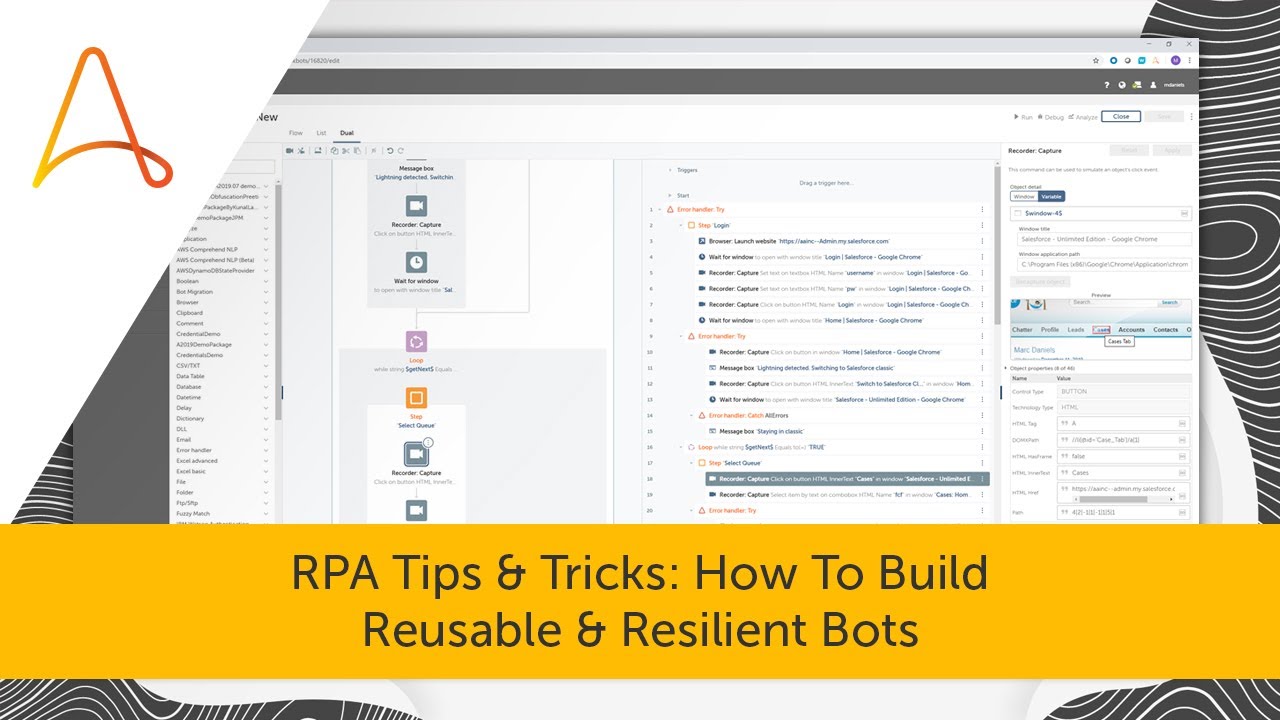Open the editor's vertical ellipsis beside Save
The image size is (1280, 720).
(1191, 116)
